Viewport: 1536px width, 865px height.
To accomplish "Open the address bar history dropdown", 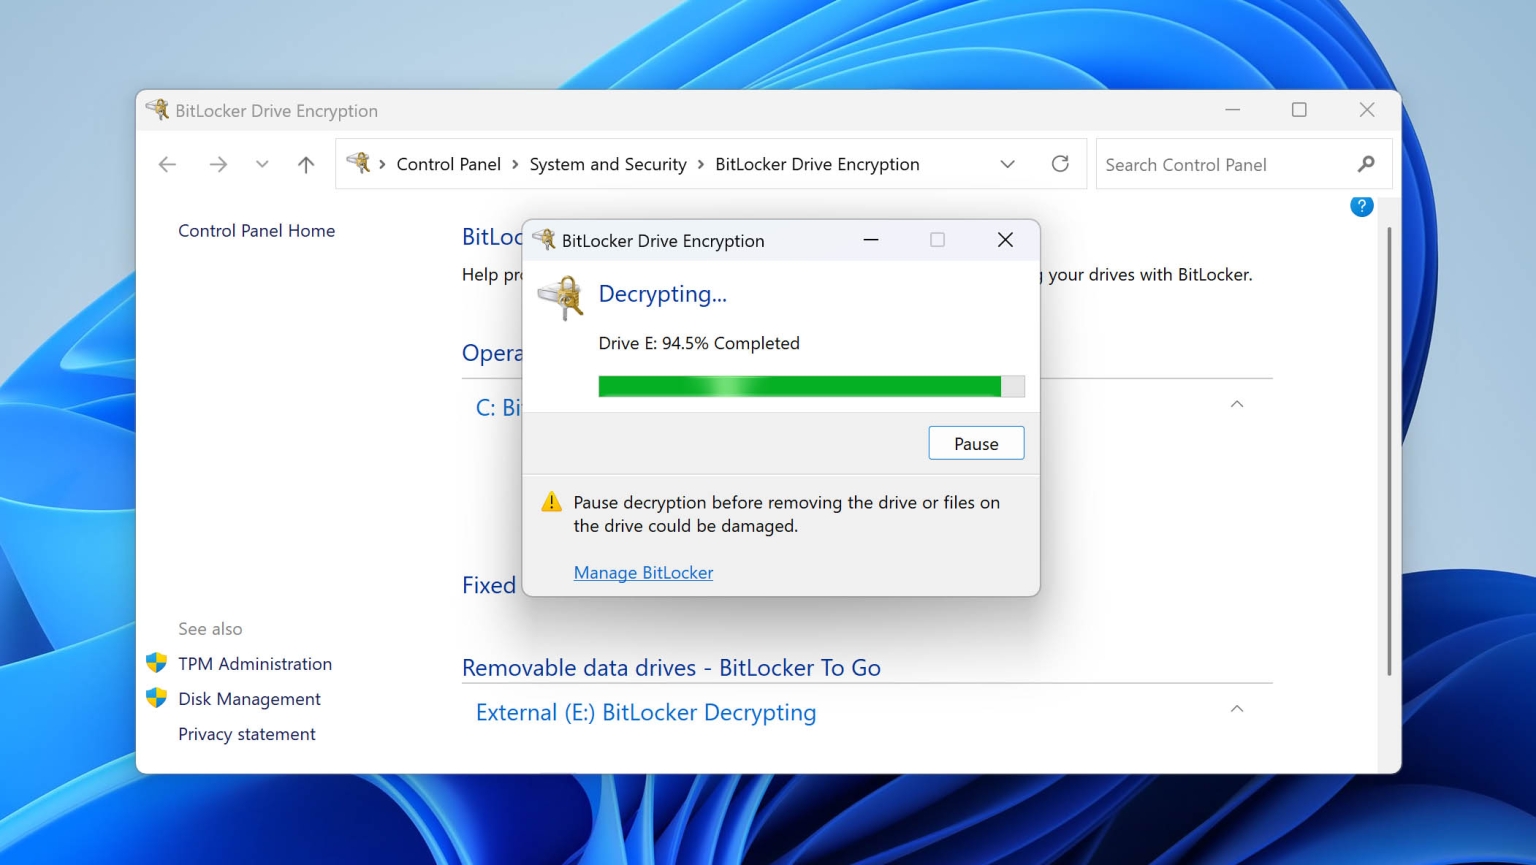I will click(1008, 163).
